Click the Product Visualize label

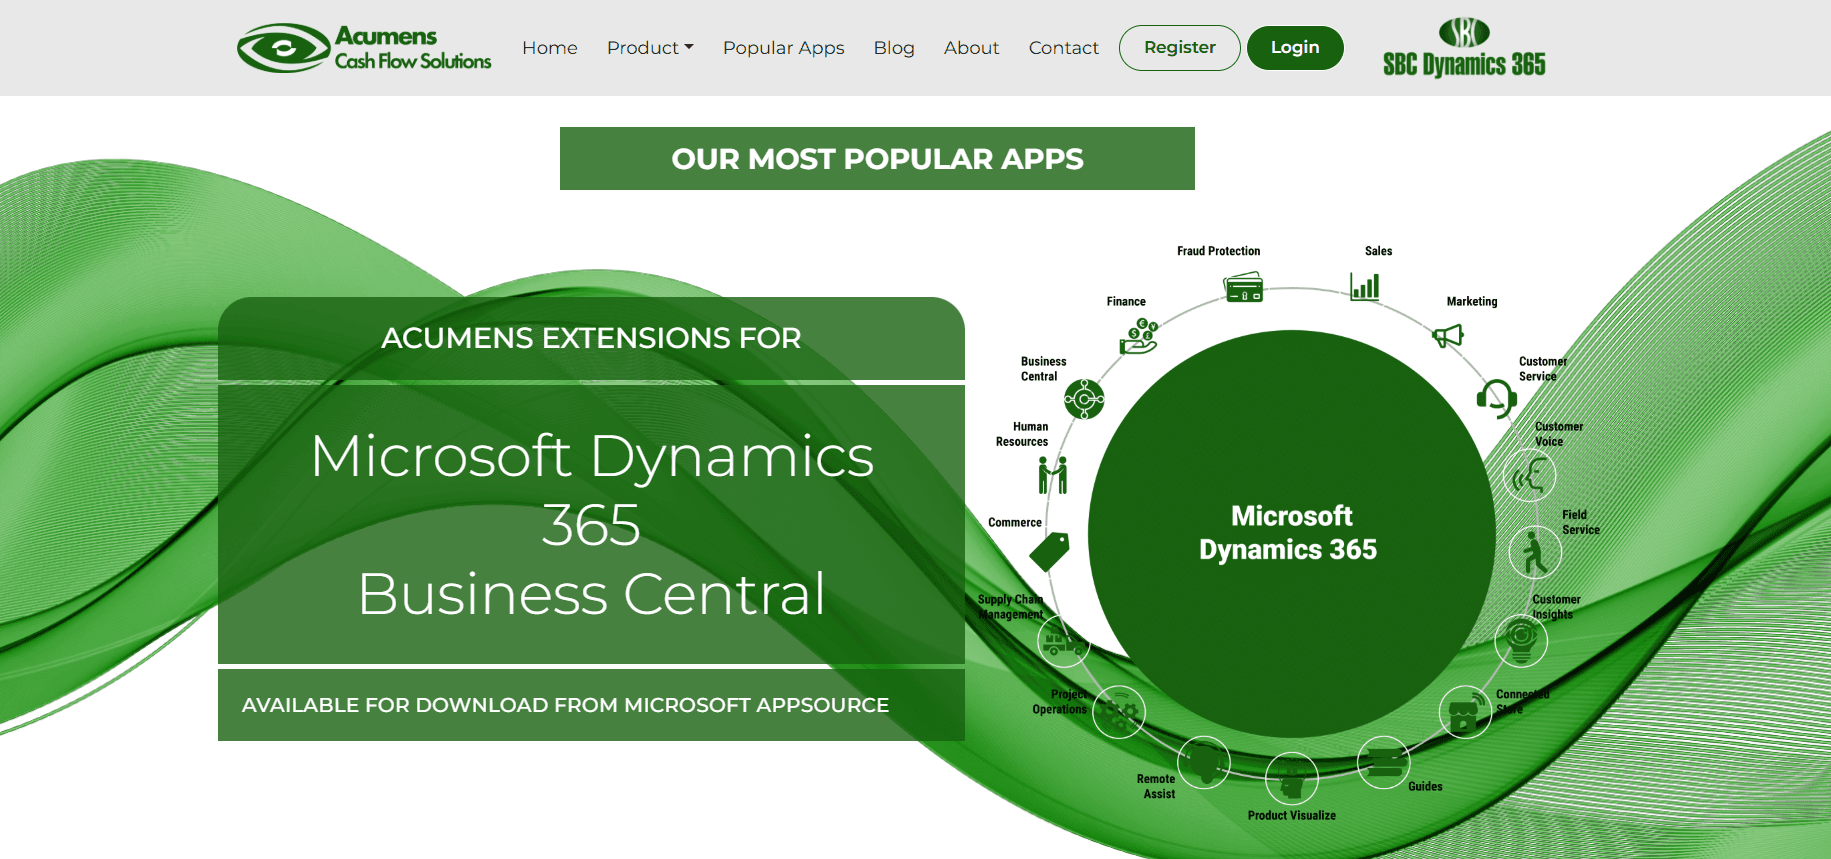1292,815
